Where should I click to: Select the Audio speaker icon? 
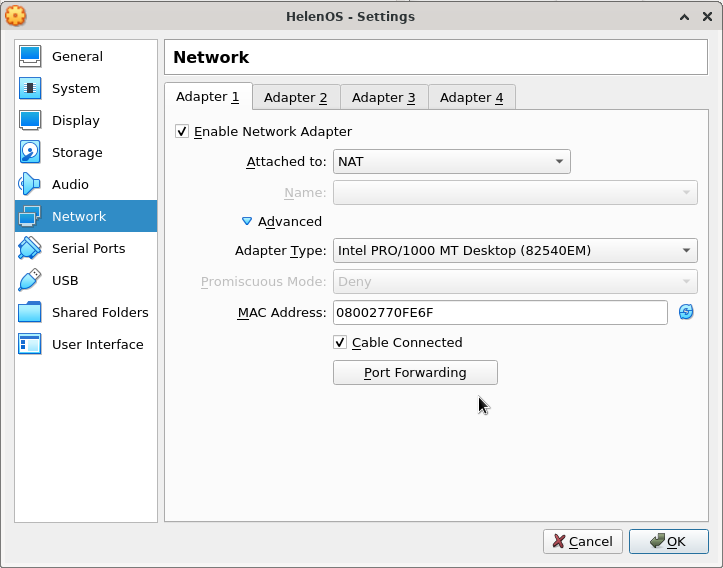click(30, 185)
